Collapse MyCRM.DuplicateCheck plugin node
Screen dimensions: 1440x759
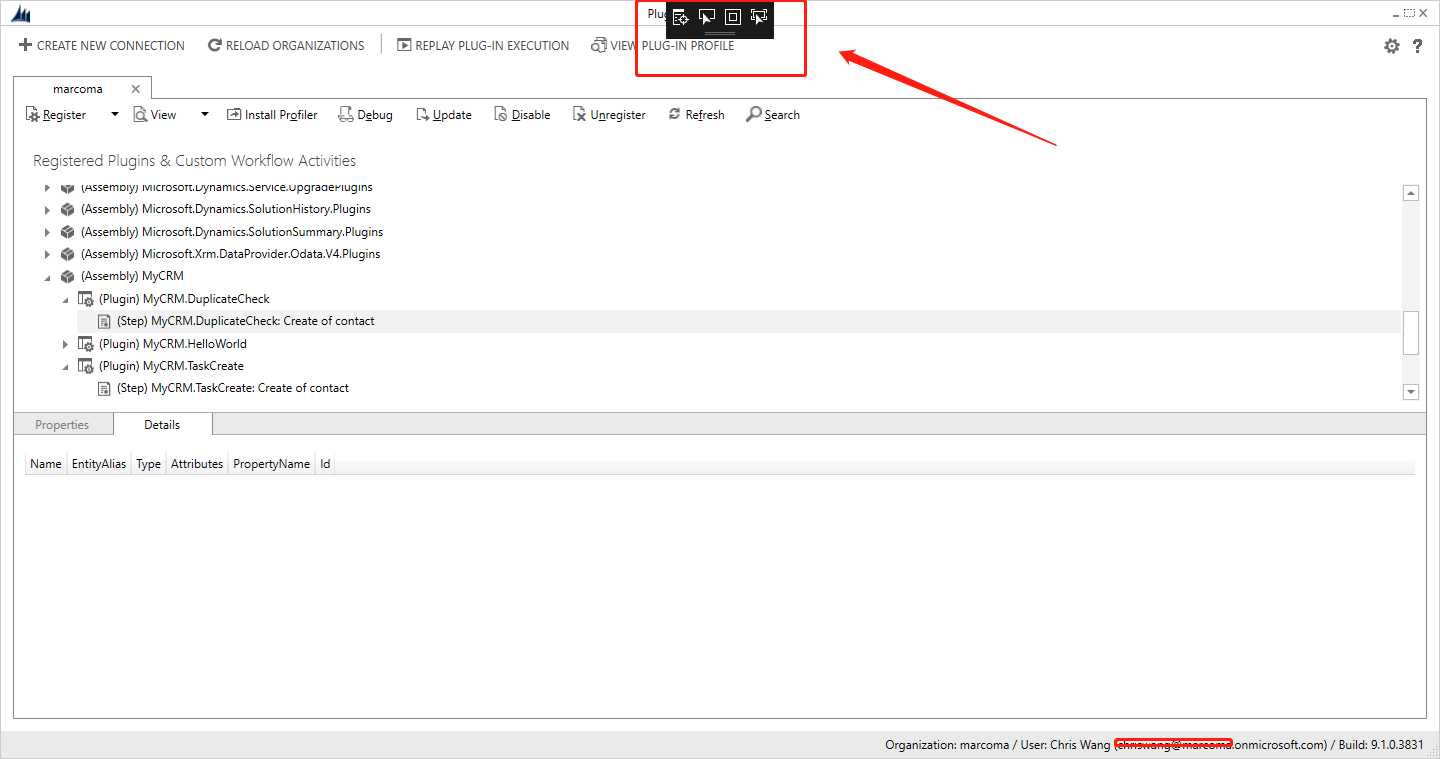[x=66, y=299]
